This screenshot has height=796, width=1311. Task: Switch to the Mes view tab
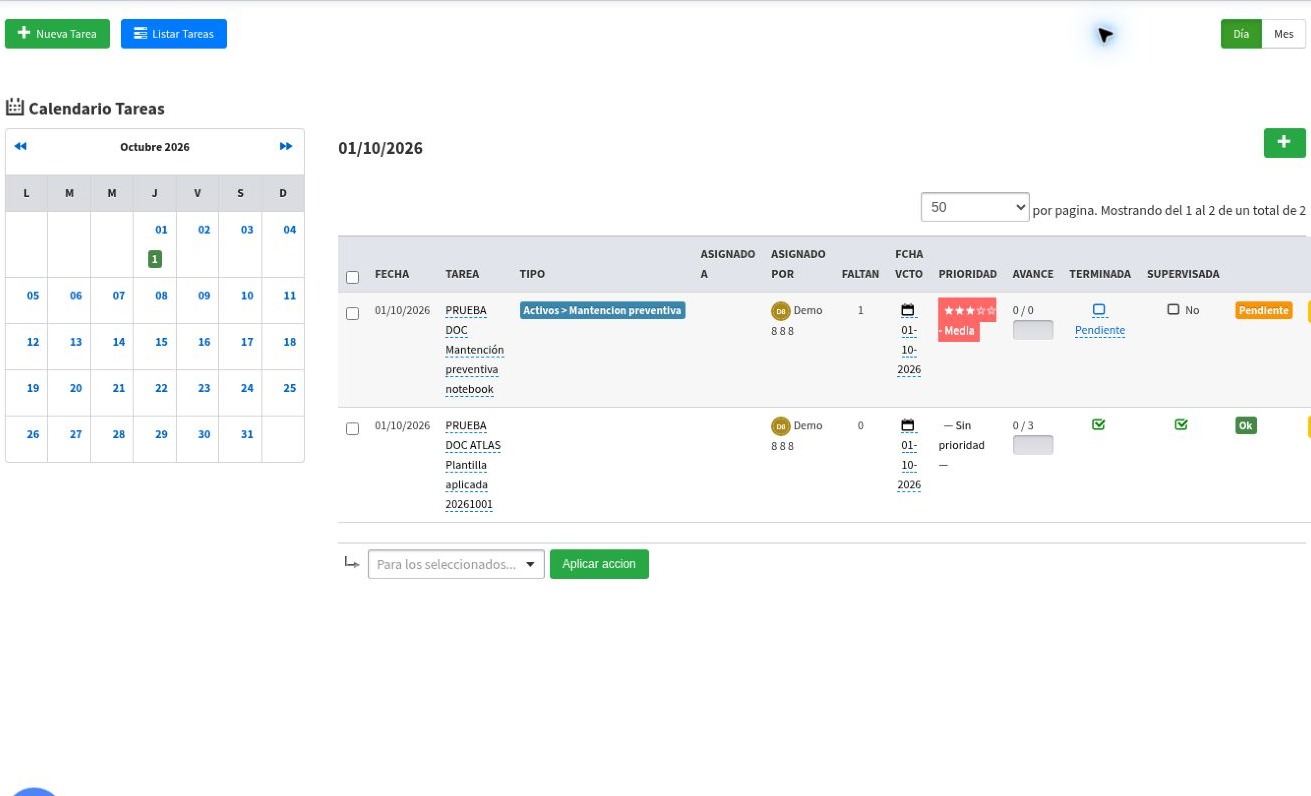tap(1284, 34)
